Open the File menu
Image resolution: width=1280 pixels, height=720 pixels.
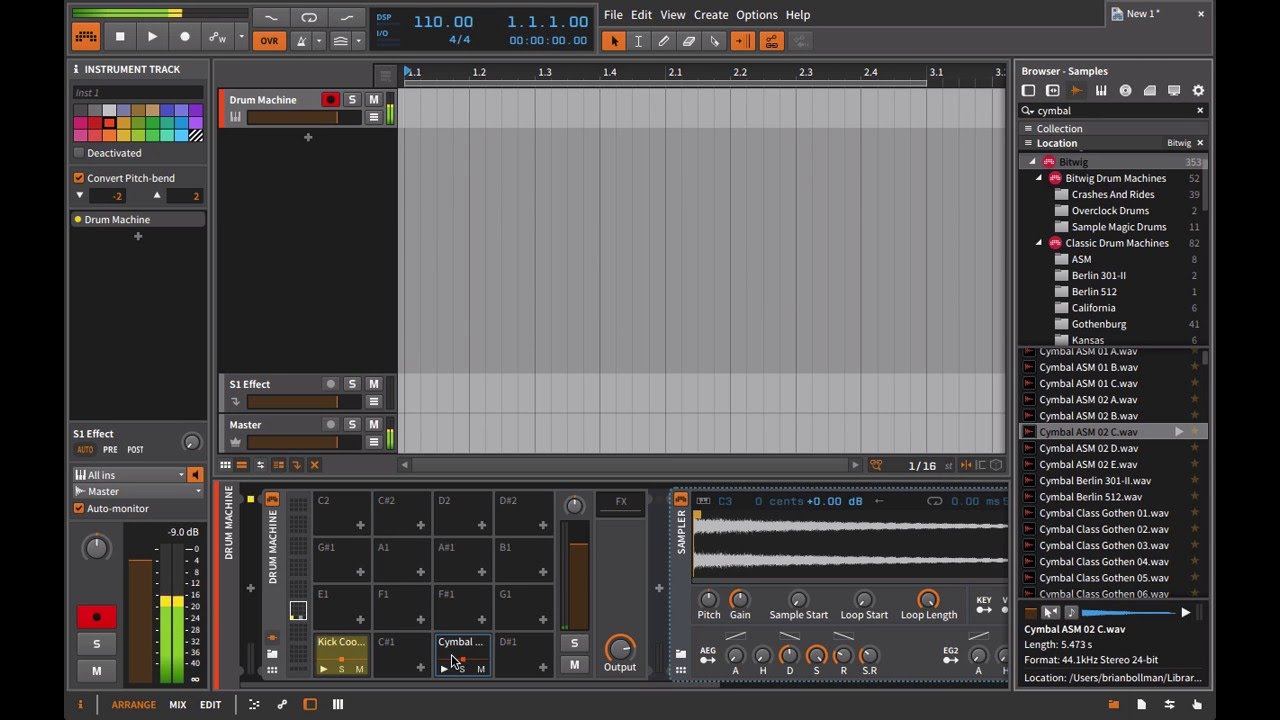point(613,15)
